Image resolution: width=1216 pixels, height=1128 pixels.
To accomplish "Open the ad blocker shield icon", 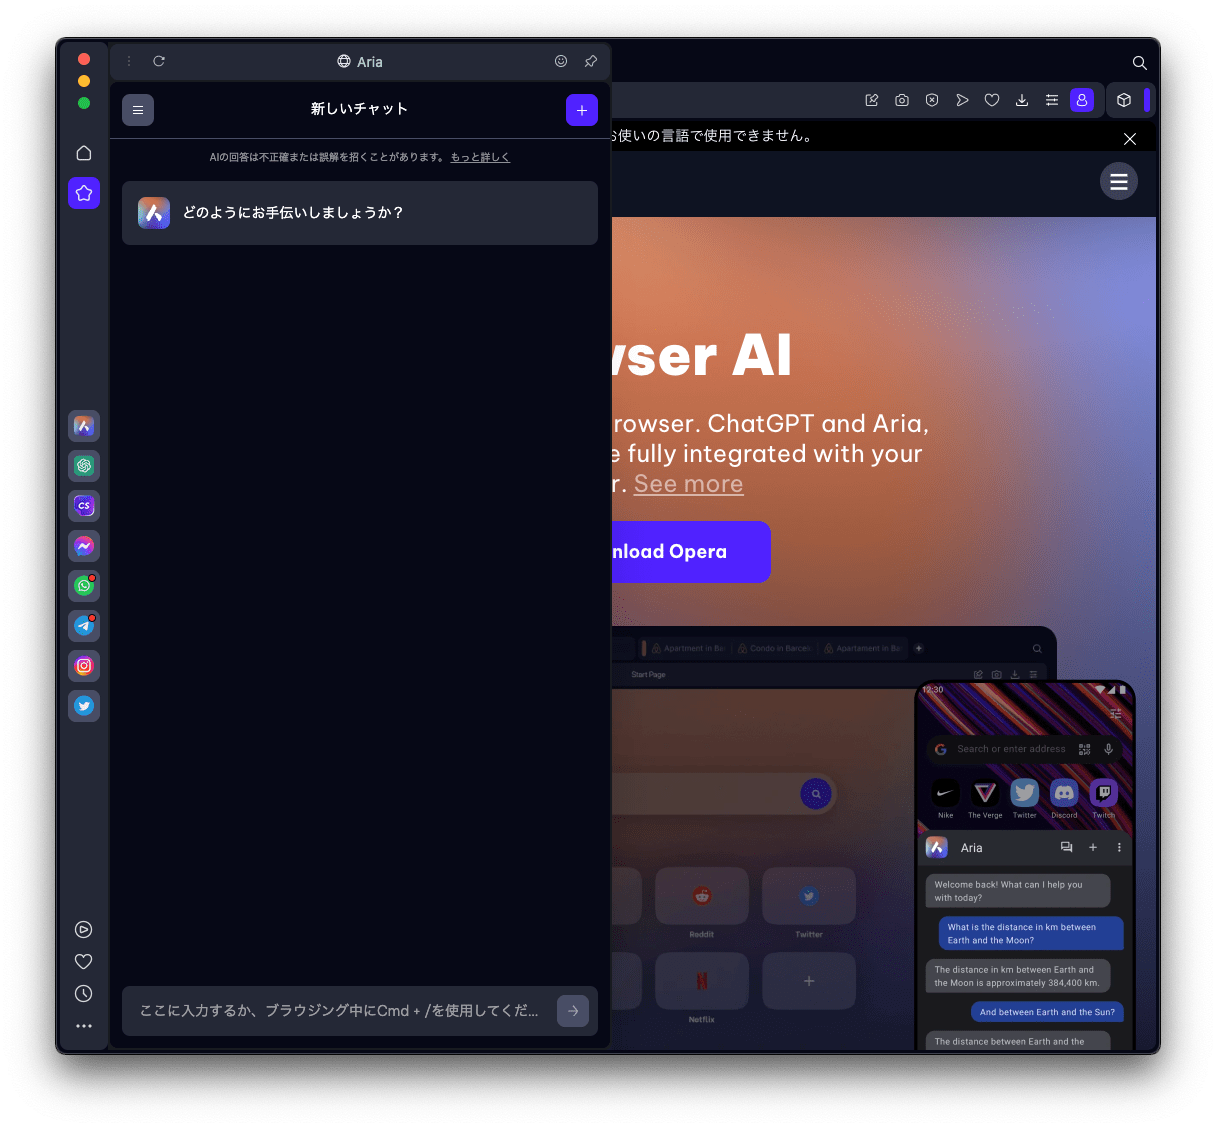I will (x=932, y=100).
